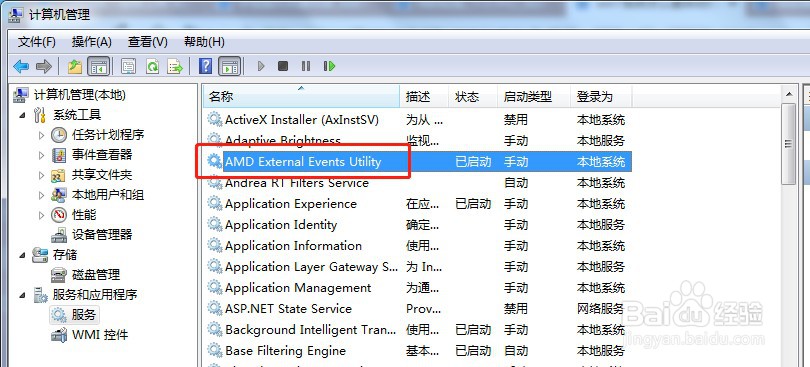Expand the 本地用户和组 tree node

pos(42,195)
